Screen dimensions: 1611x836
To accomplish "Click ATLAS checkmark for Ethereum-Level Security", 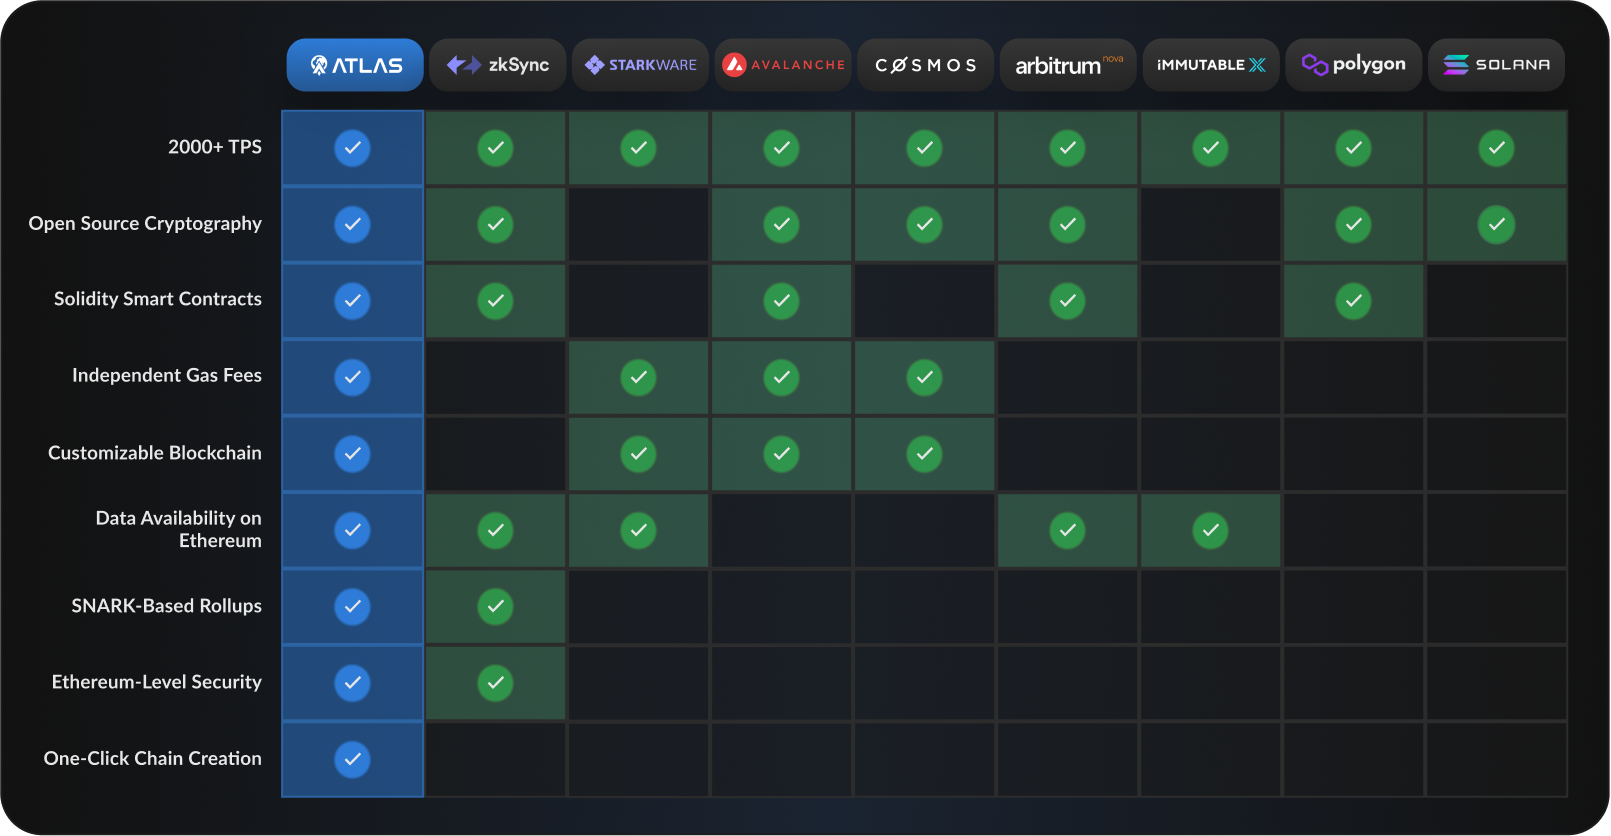I will pos(352,683).
